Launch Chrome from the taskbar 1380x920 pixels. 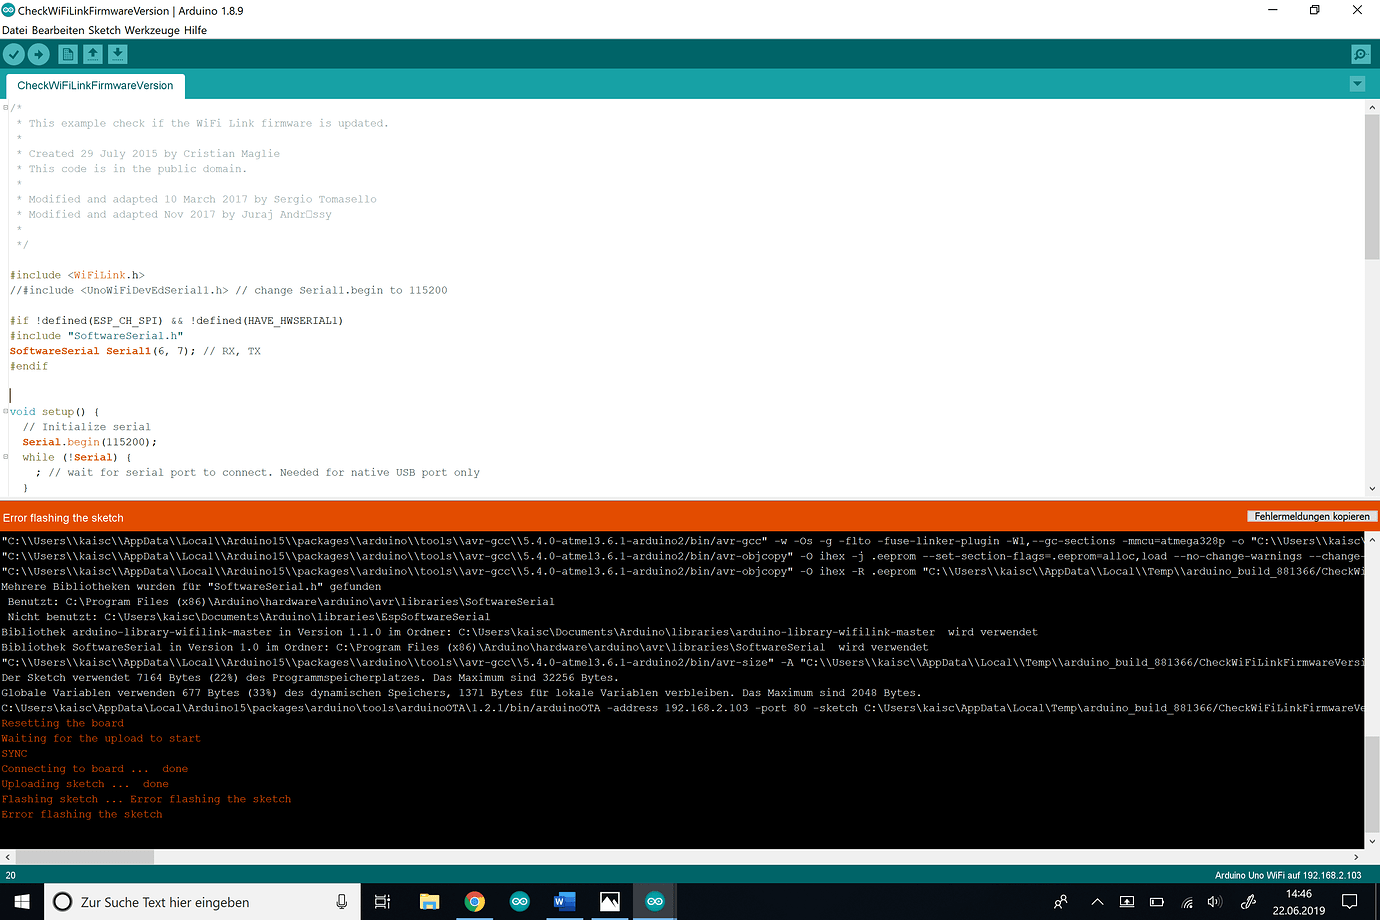(474, 901)
